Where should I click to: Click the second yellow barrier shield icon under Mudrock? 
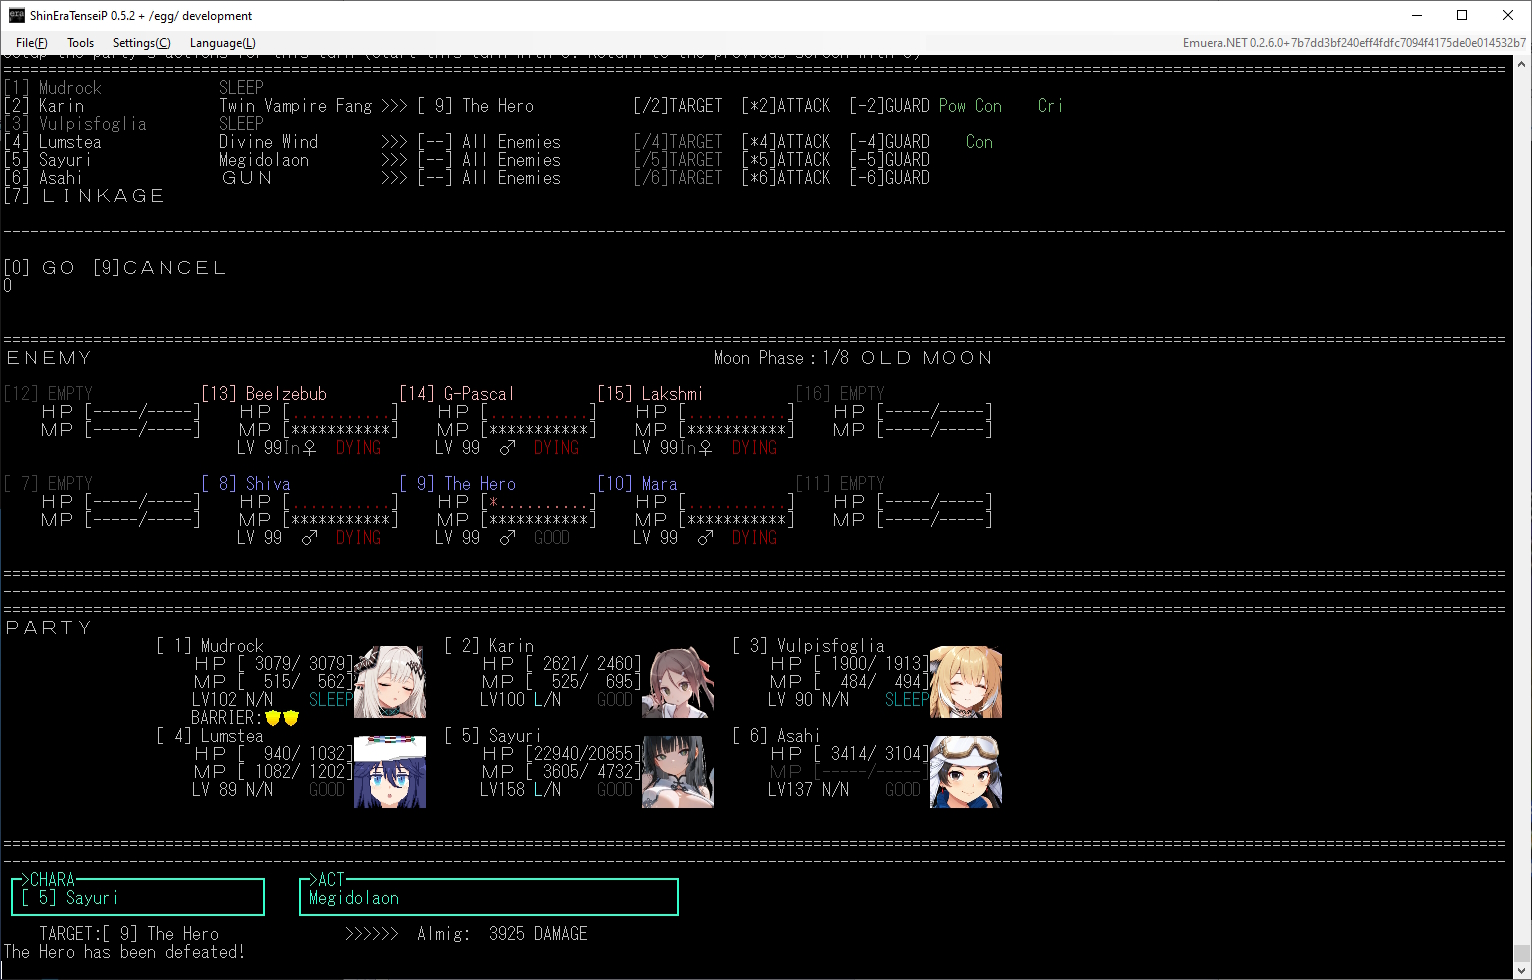point(291,718)
